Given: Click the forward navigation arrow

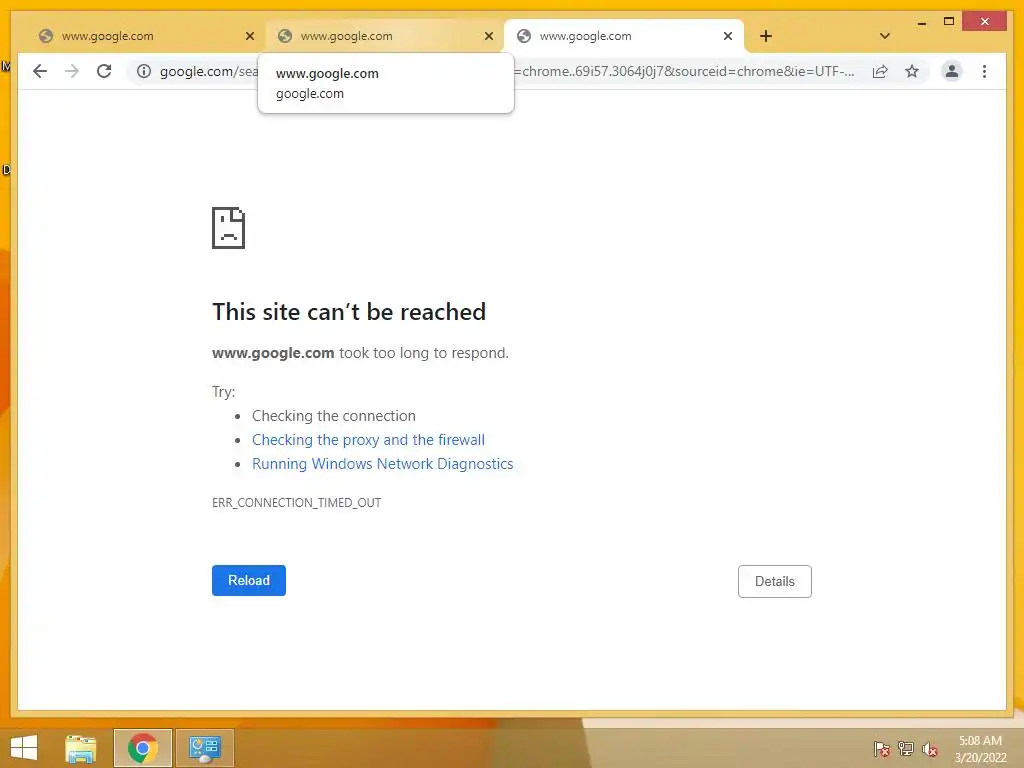Looking at the screenshot, I should pyautogui.click(x=72, y=71).
